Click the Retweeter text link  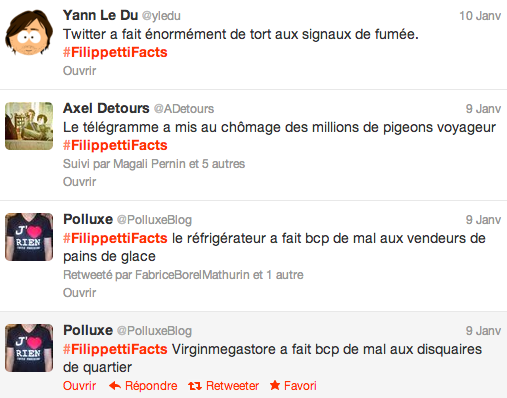(x=232, y=386)
